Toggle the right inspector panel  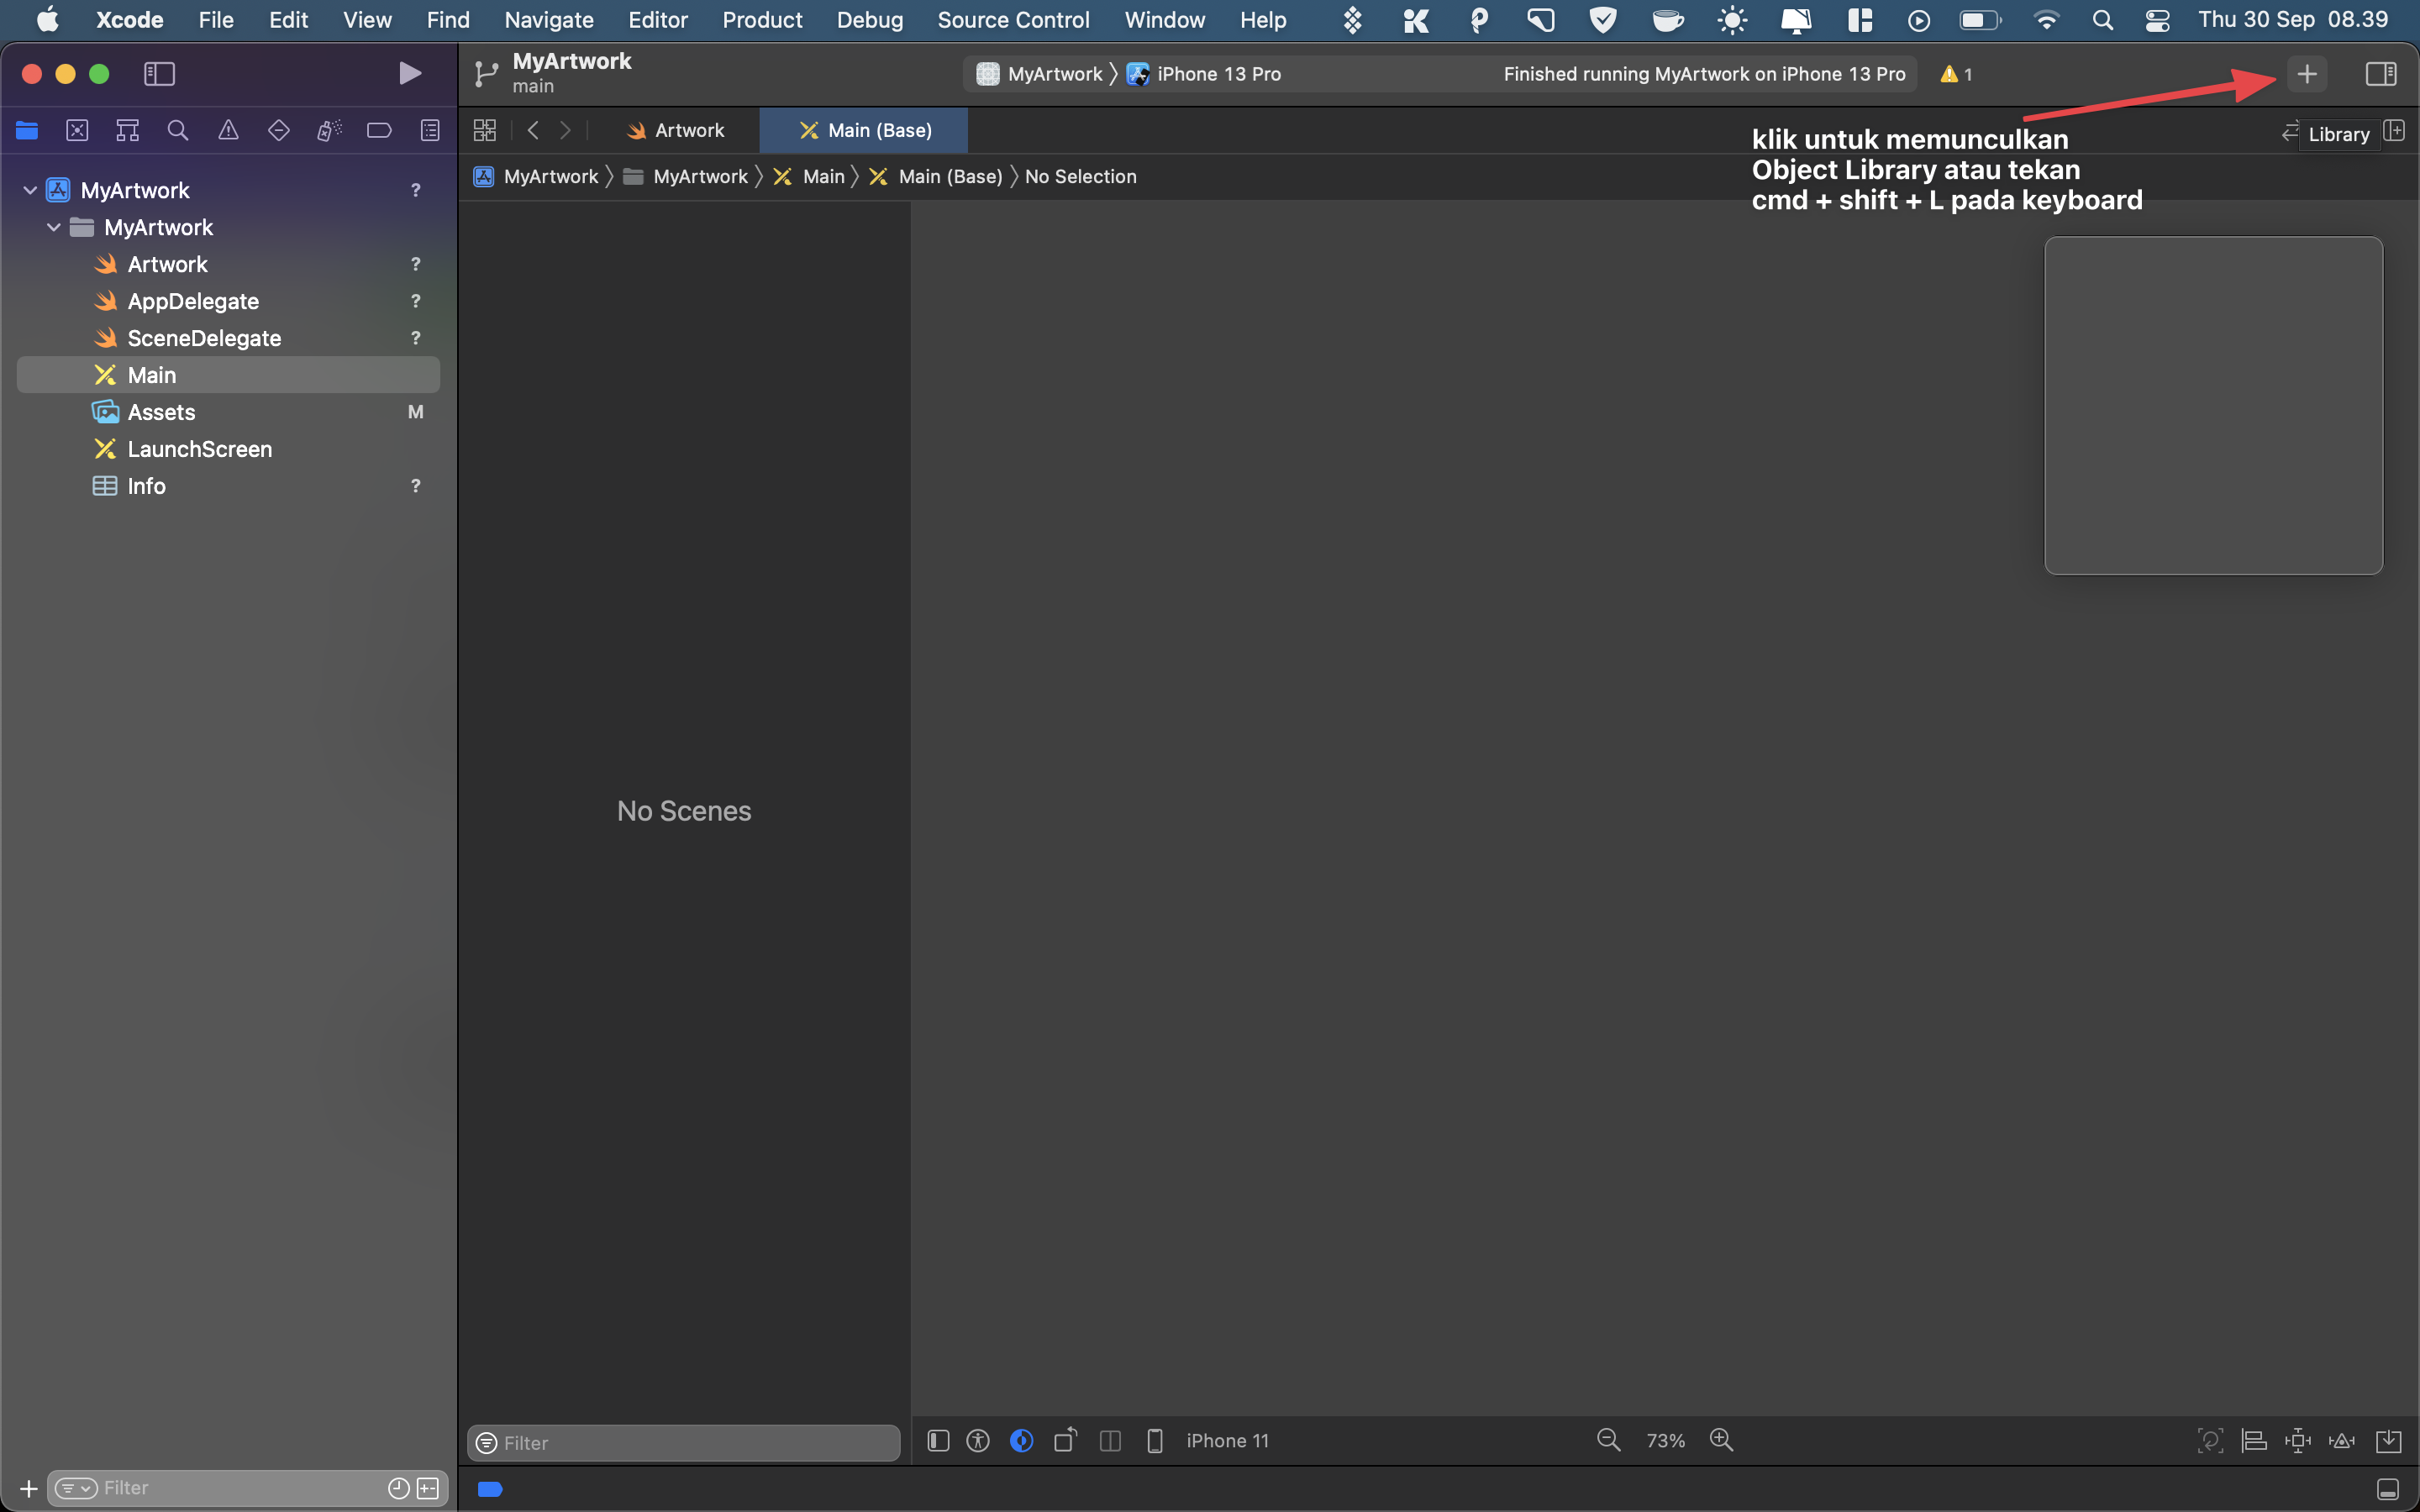point(2381,74)
